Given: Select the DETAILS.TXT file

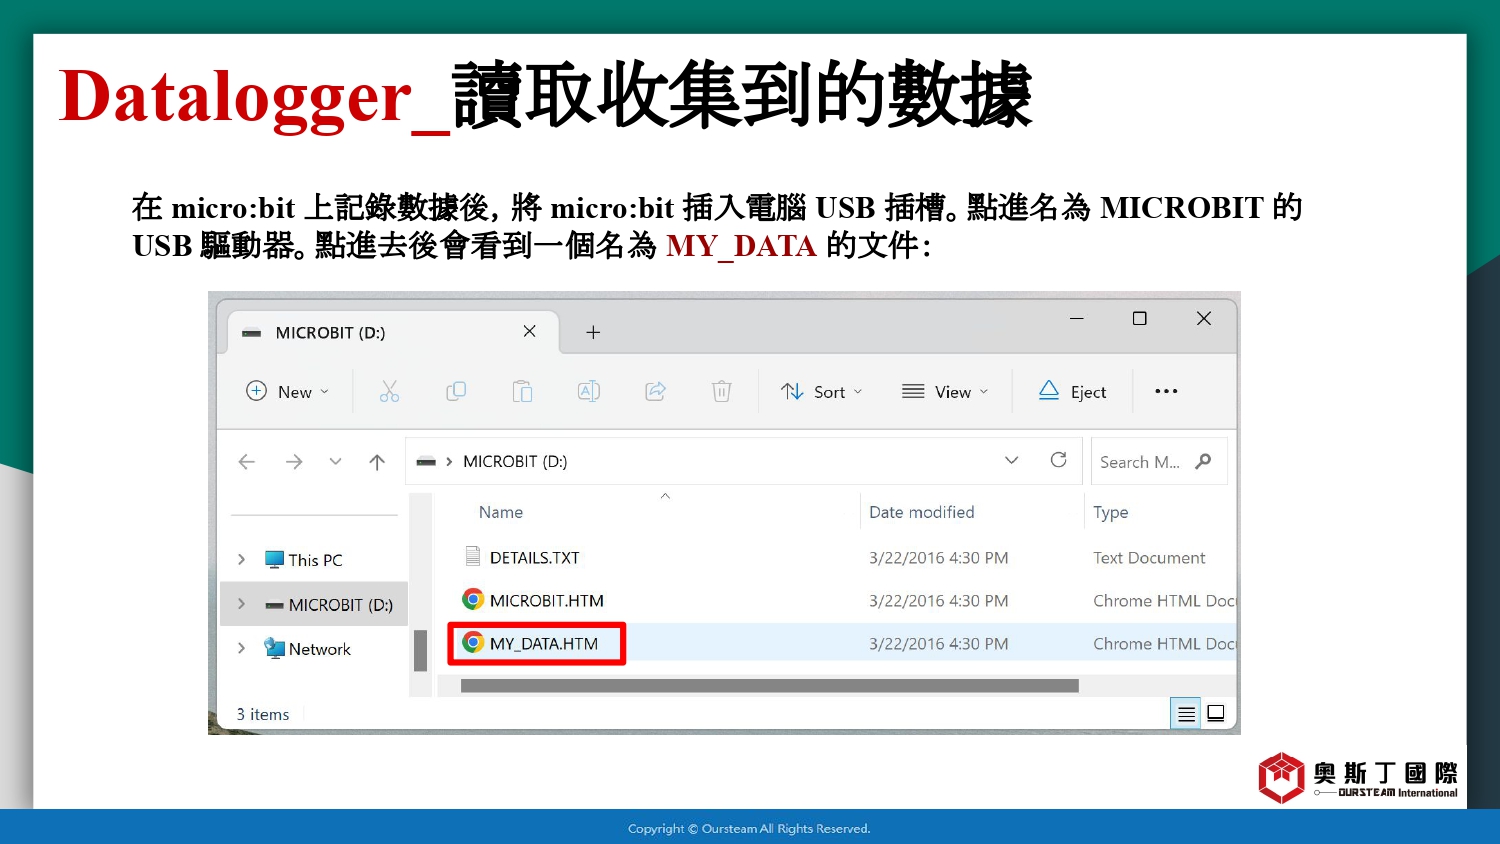Looking at the screenshot, I should [x=534, y=558].
